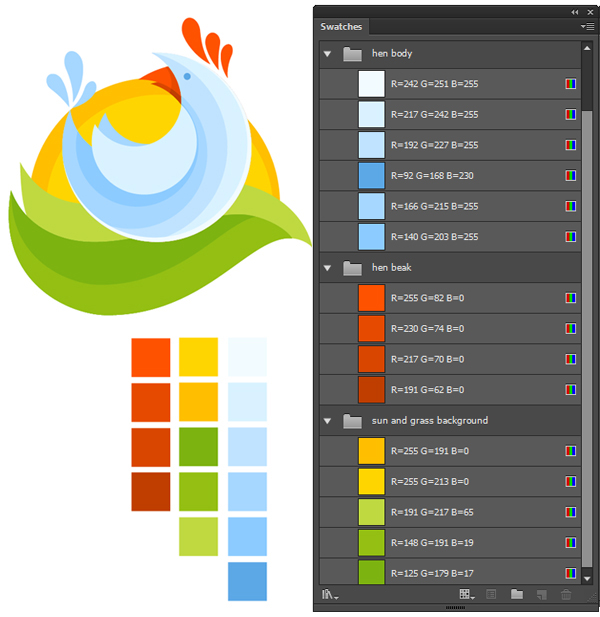Click RGB mode icon for R=255 G=213 B=0
Image resolution: width=600 pixels, height=617 pixels.
[x=570, y=482]
